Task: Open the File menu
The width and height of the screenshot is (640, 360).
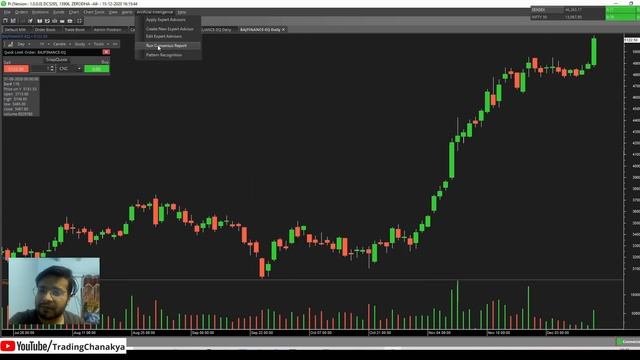Action: tap(7, 12)
